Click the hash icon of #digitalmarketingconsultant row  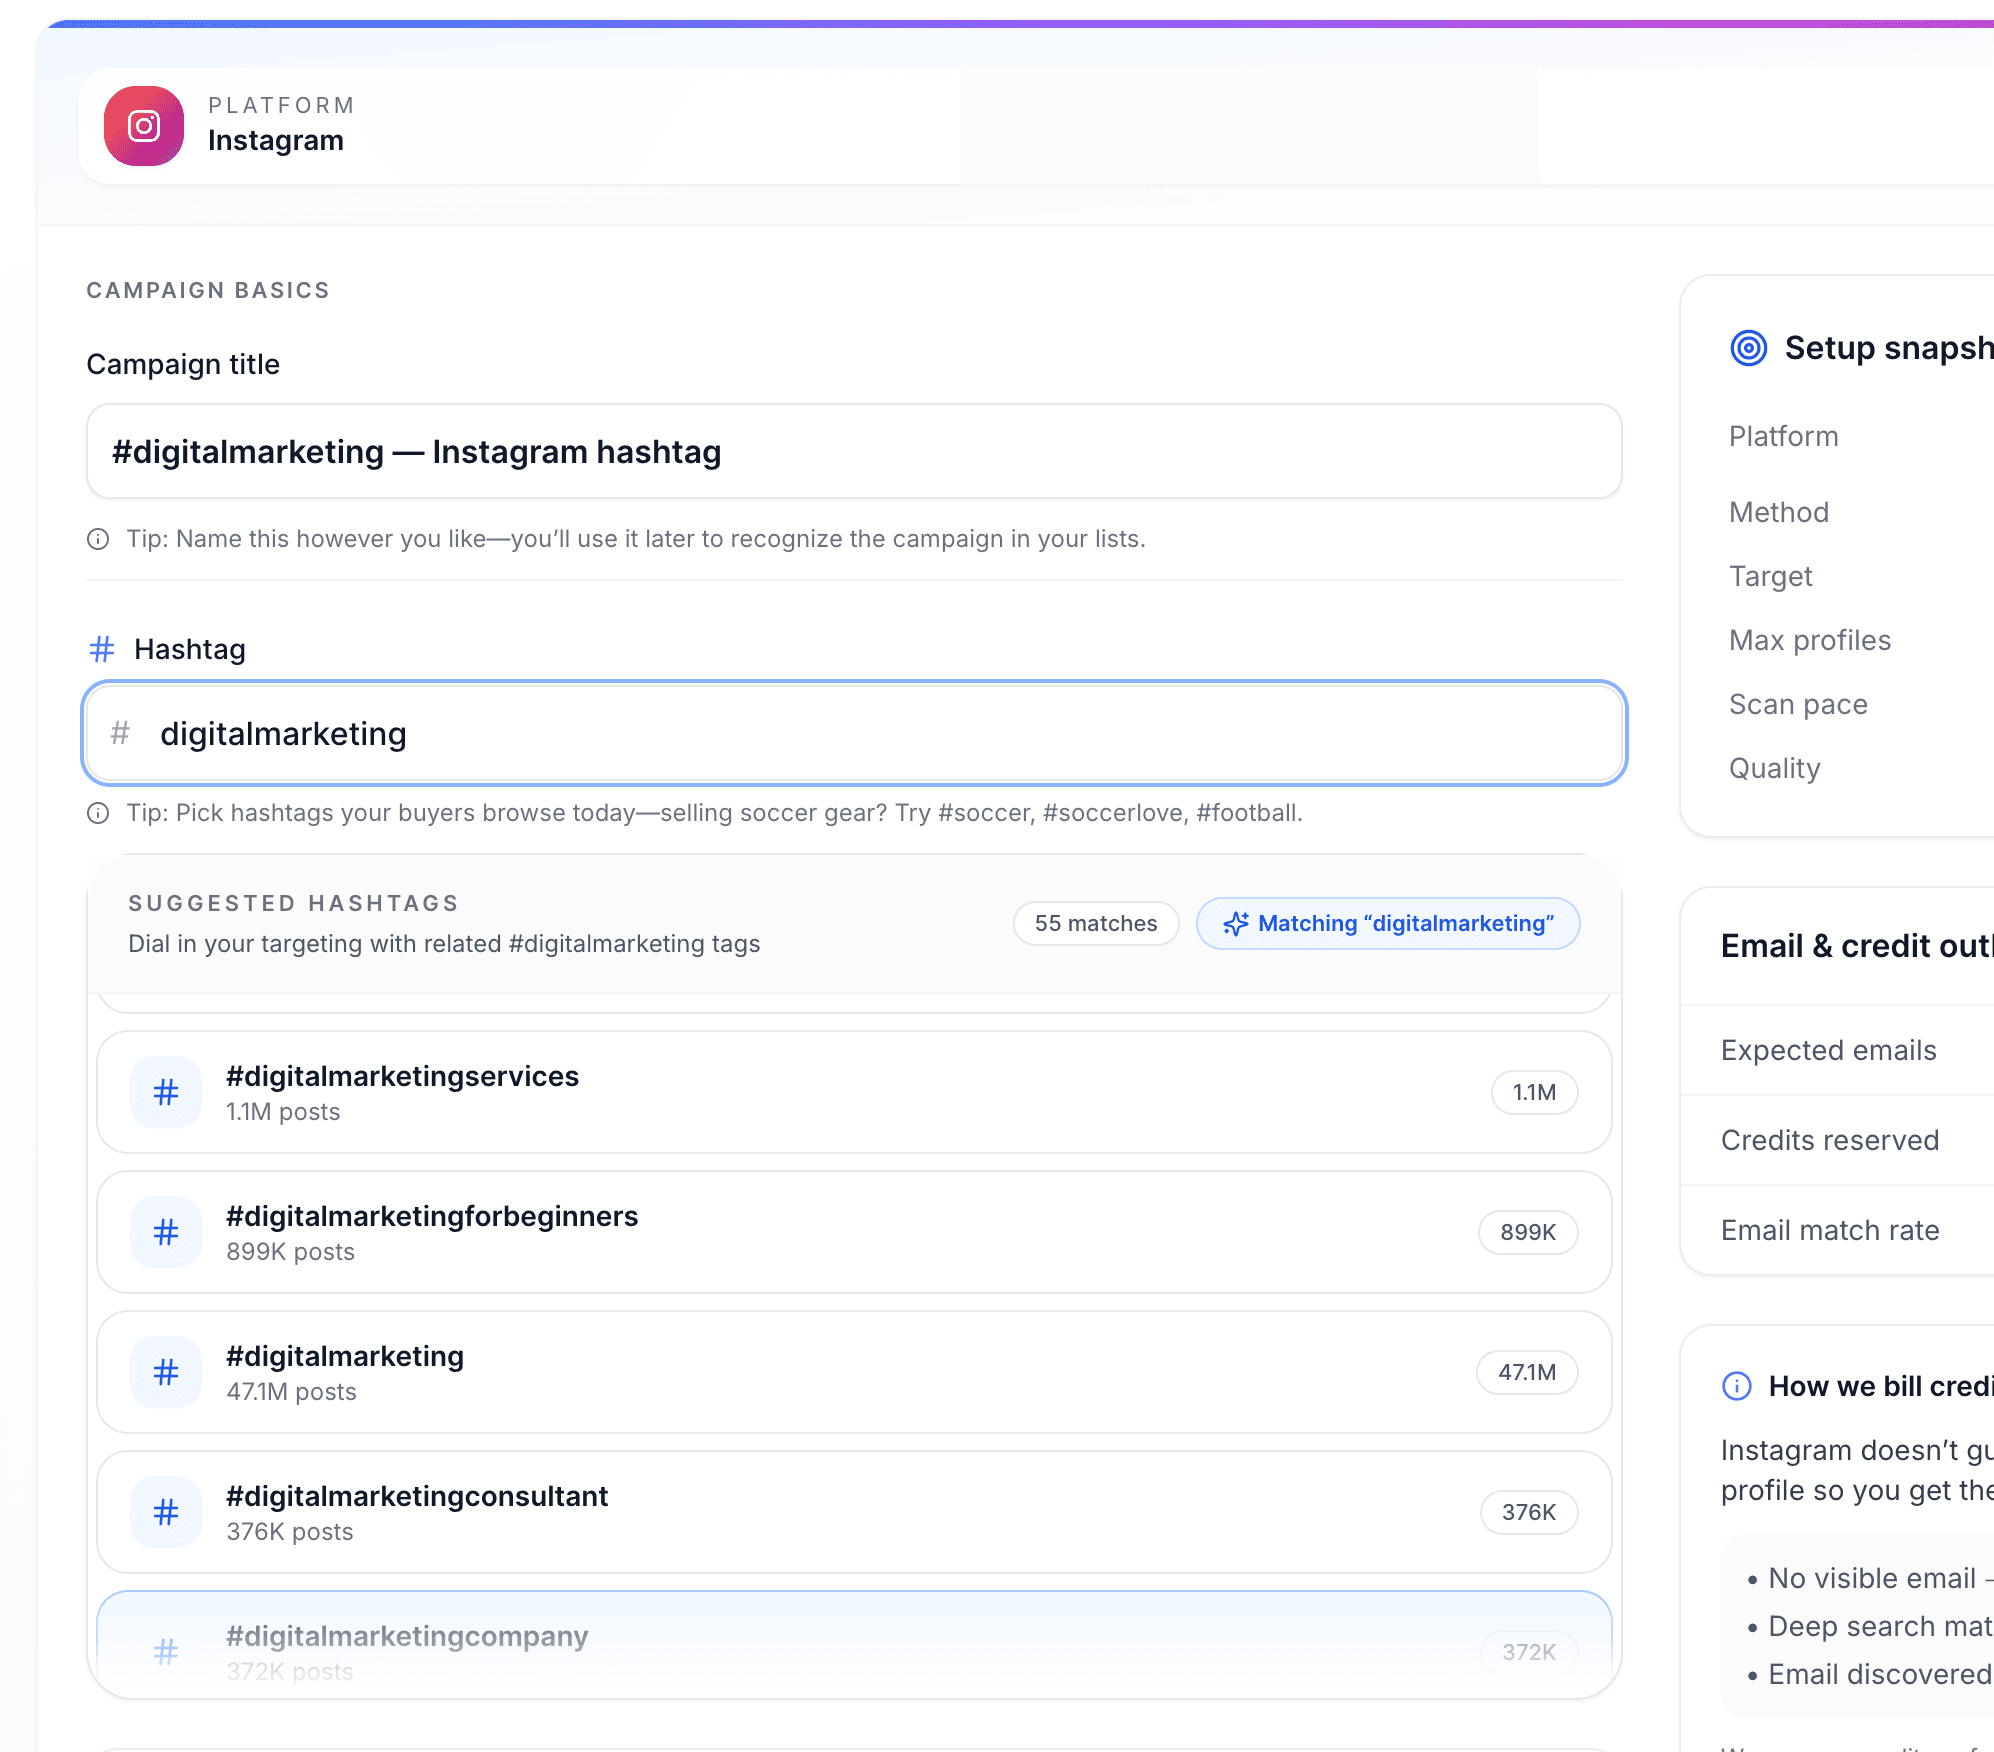166,1512
